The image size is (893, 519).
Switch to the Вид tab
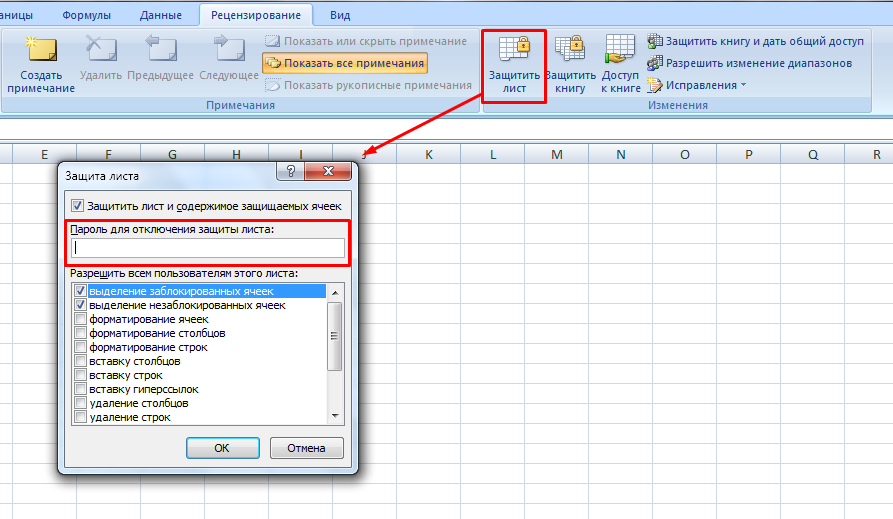(340, 15)
